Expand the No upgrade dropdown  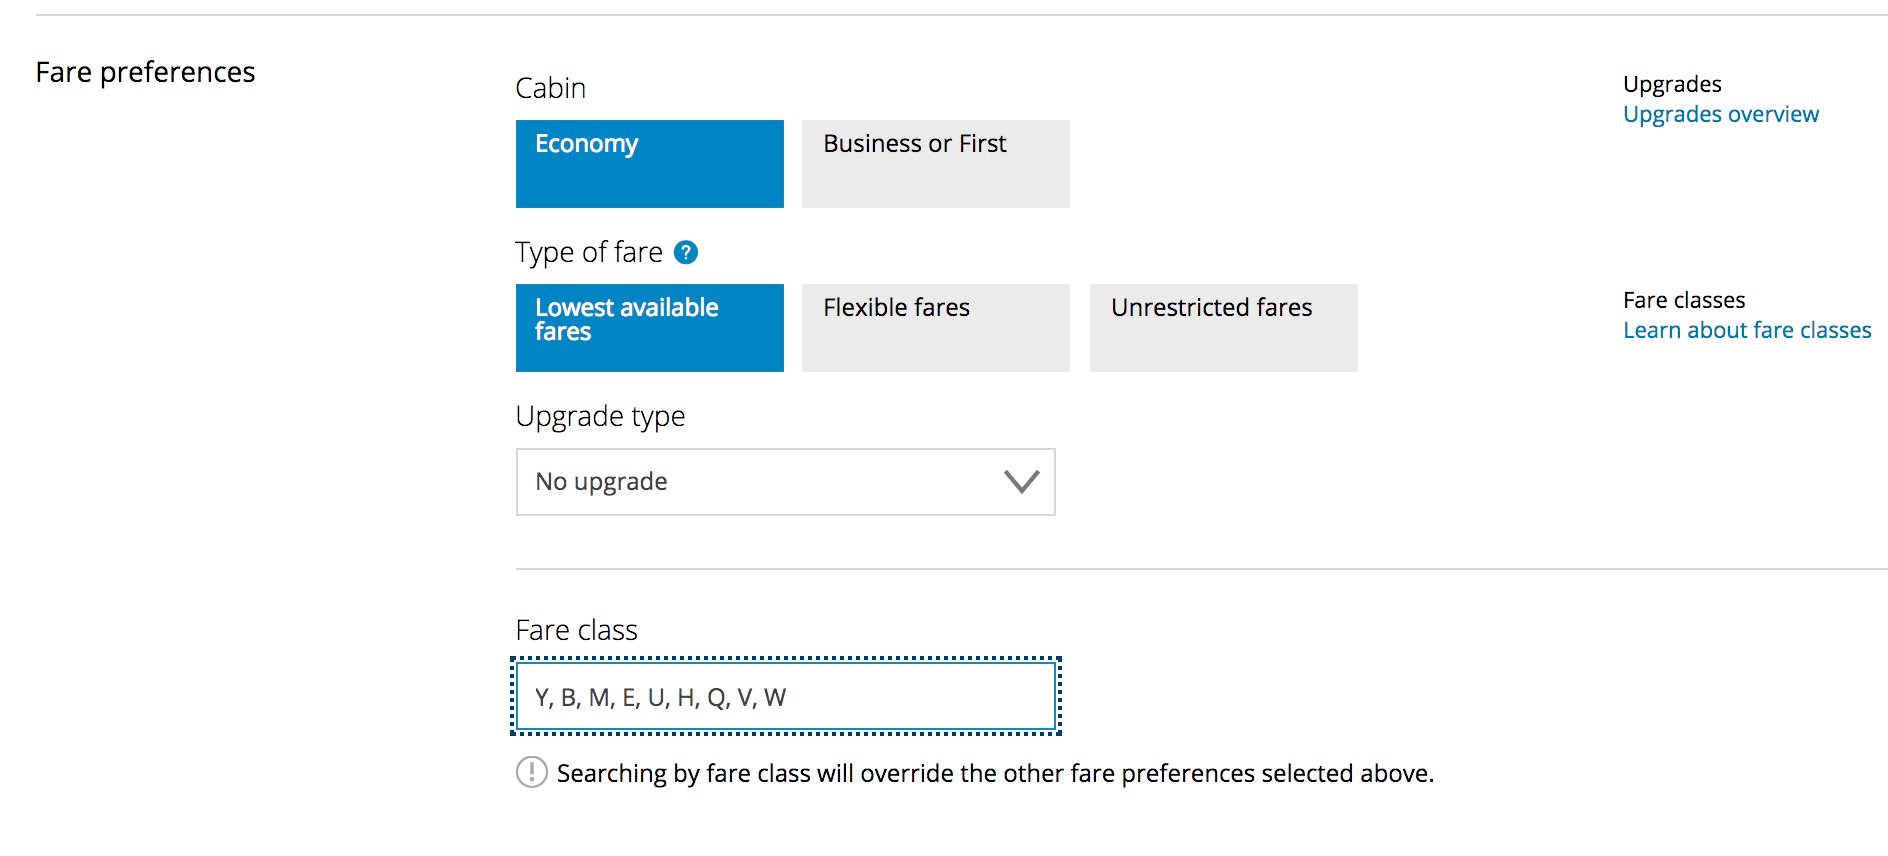(x=786, y=482)
